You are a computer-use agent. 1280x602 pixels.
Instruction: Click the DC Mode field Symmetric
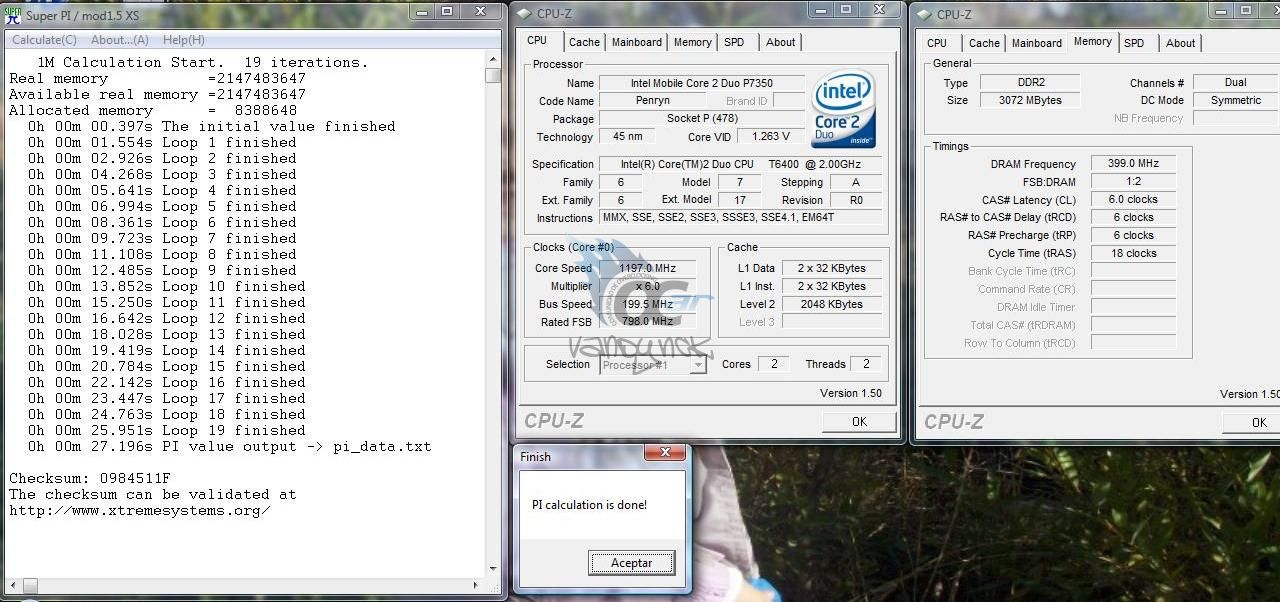pyautogui.click(x=1235, y=101)
